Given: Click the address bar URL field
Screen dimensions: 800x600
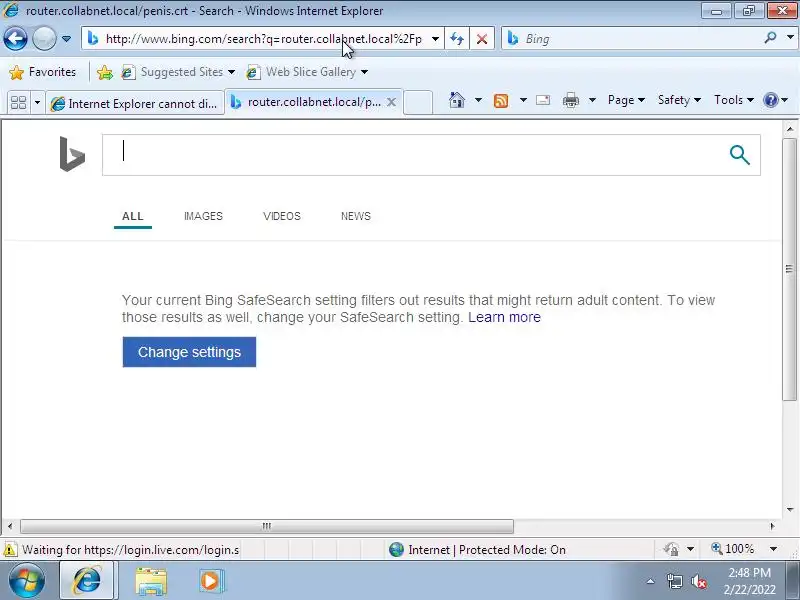Looking at the screenshot, I should click(264, 39).
